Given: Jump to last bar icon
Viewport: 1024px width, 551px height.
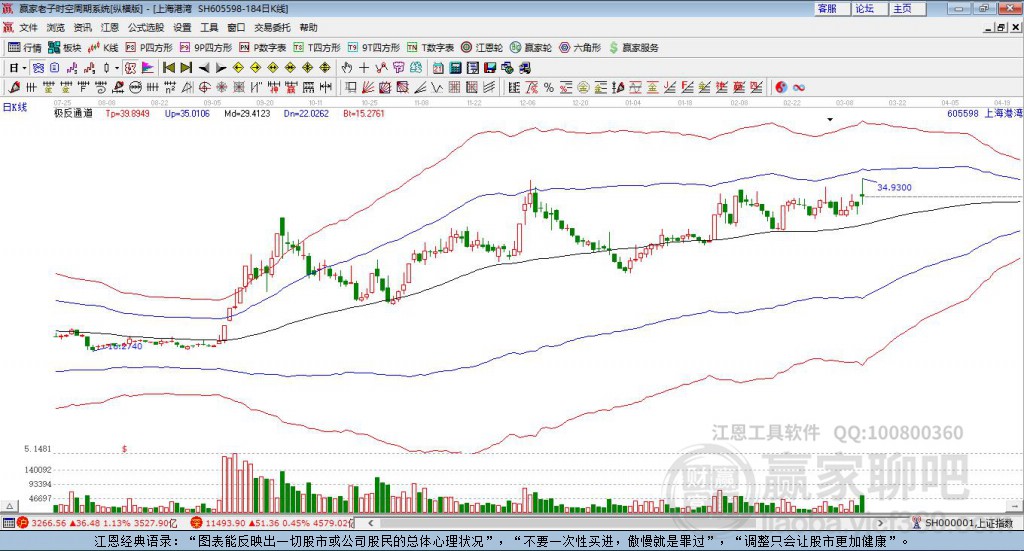Looking at the screenshot, I should (186, 68).
